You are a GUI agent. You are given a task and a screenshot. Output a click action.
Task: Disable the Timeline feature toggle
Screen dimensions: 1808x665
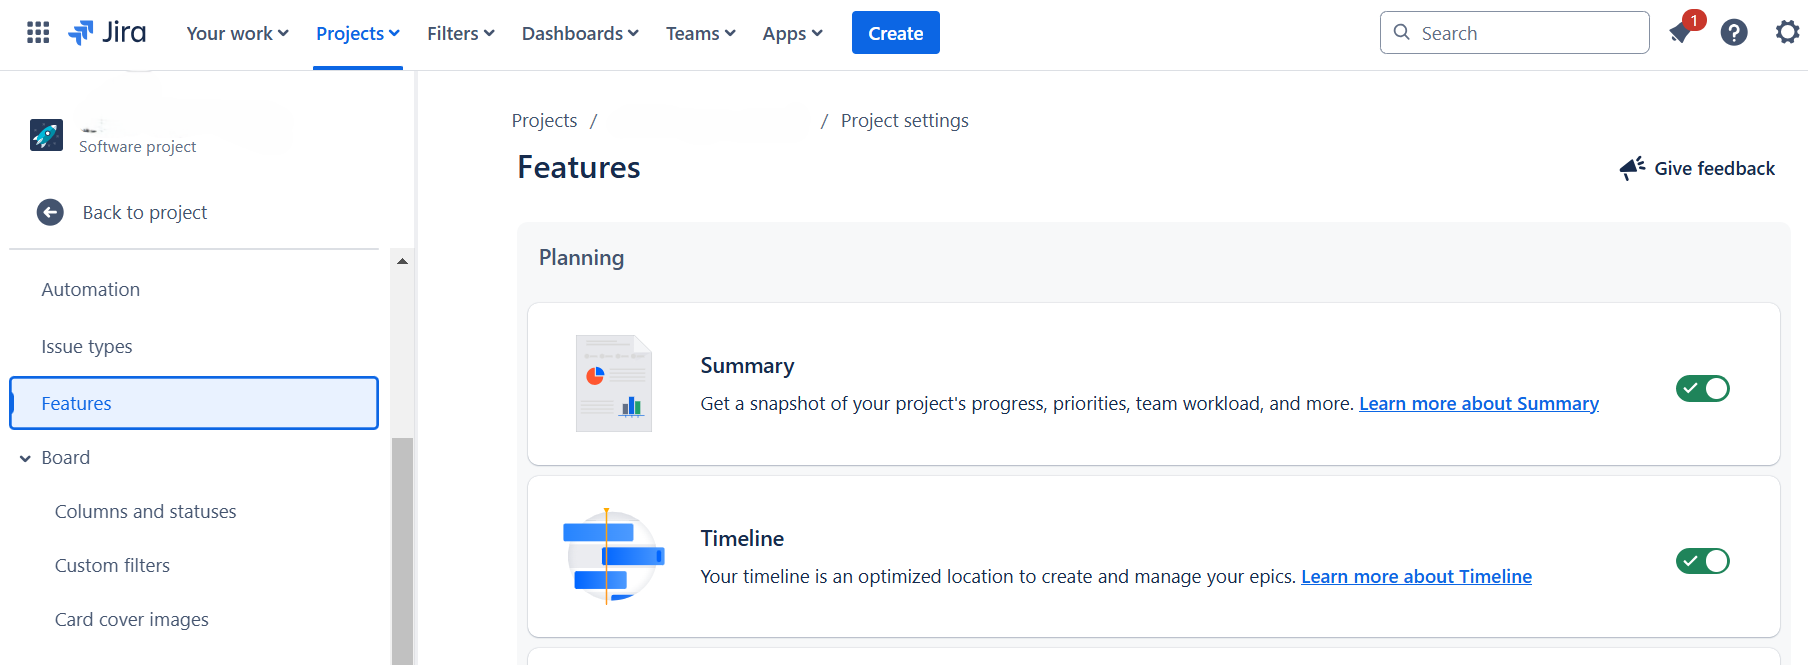click(1702, 560)
